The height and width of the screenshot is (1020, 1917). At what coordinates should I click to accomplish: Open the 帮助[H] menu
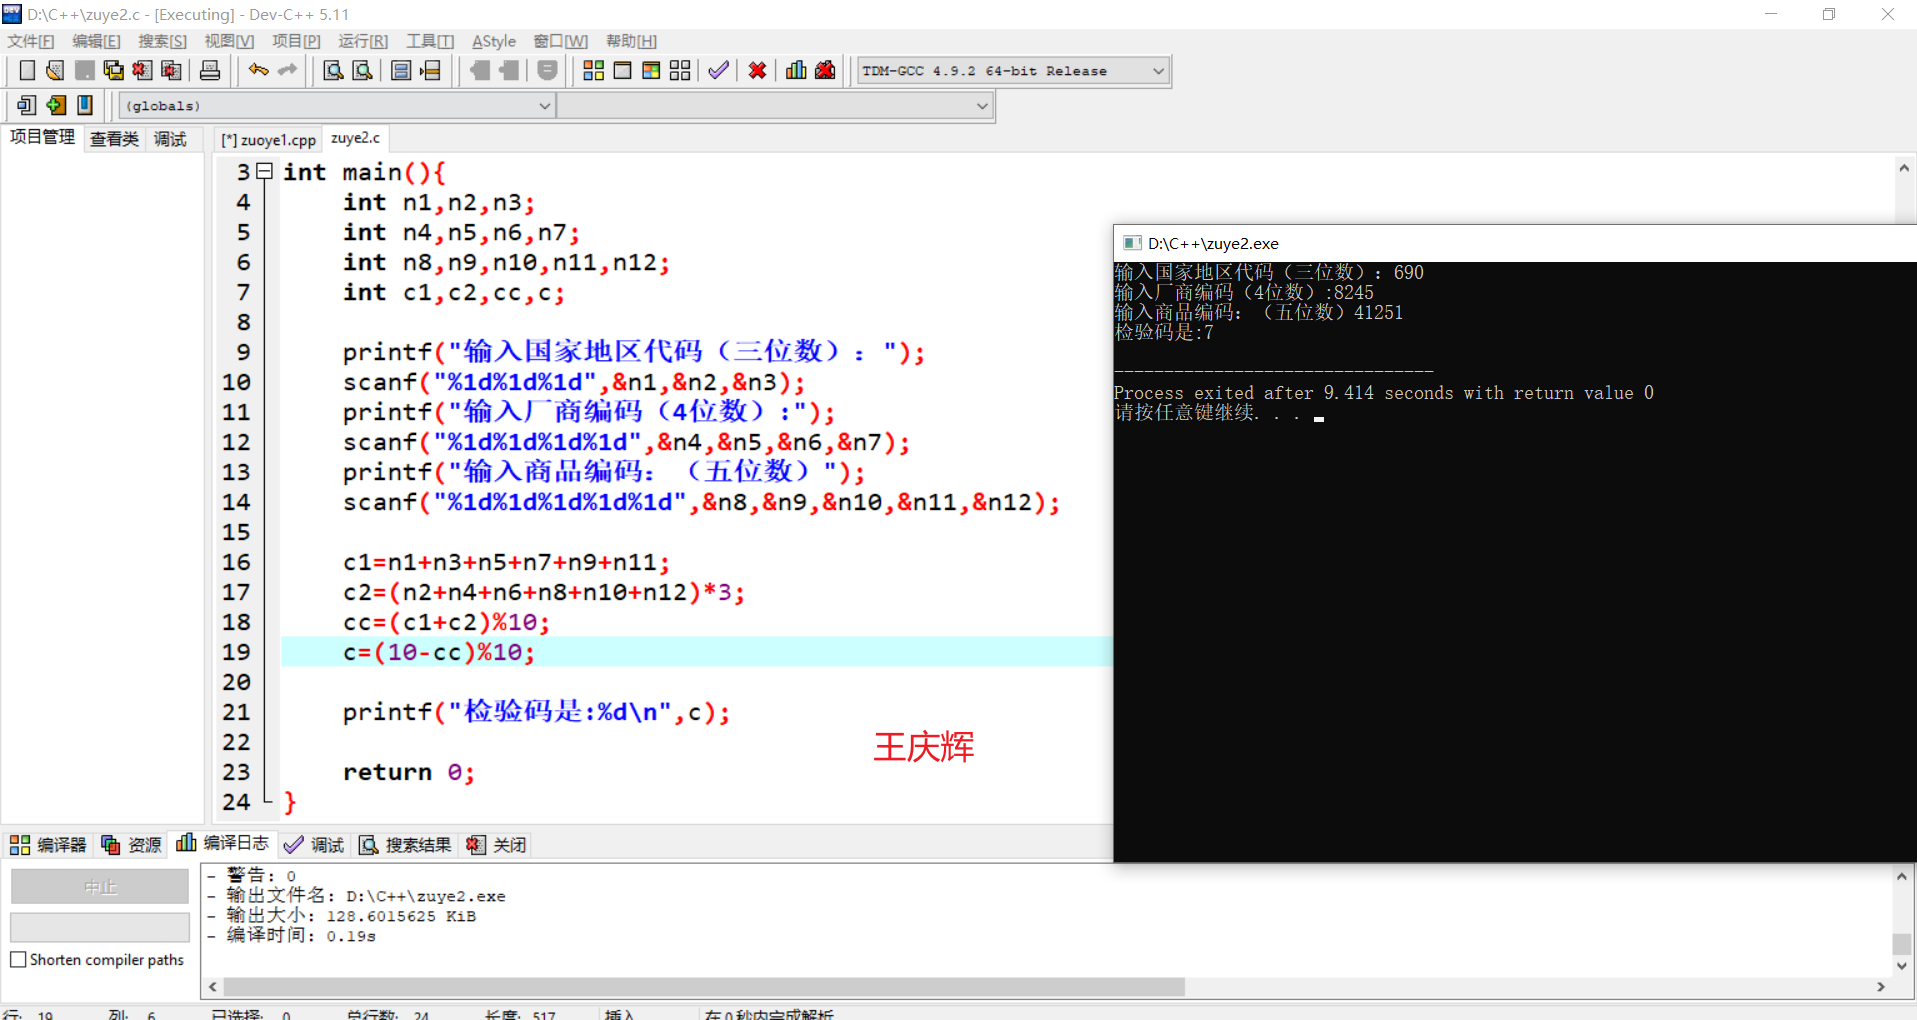(631, 41)
